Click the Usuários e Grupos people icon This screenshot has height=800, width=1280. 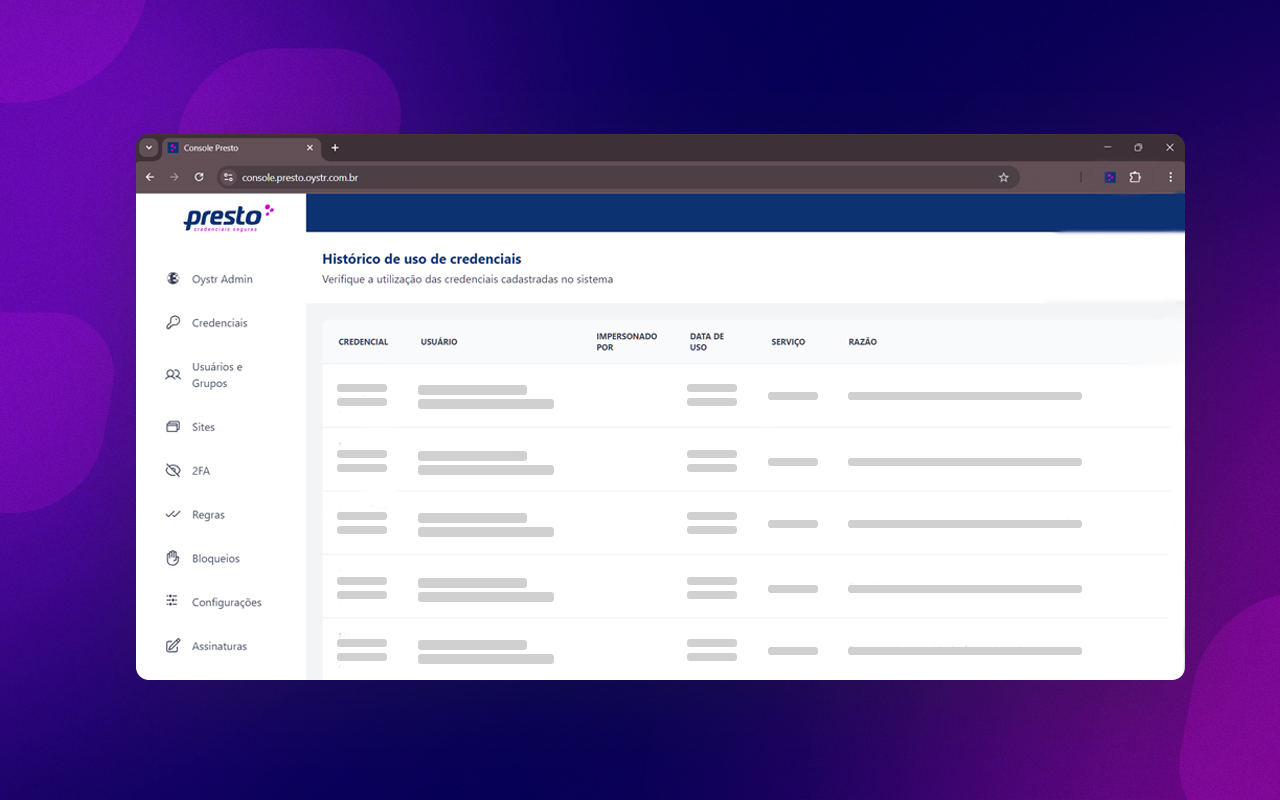(173, 375)
